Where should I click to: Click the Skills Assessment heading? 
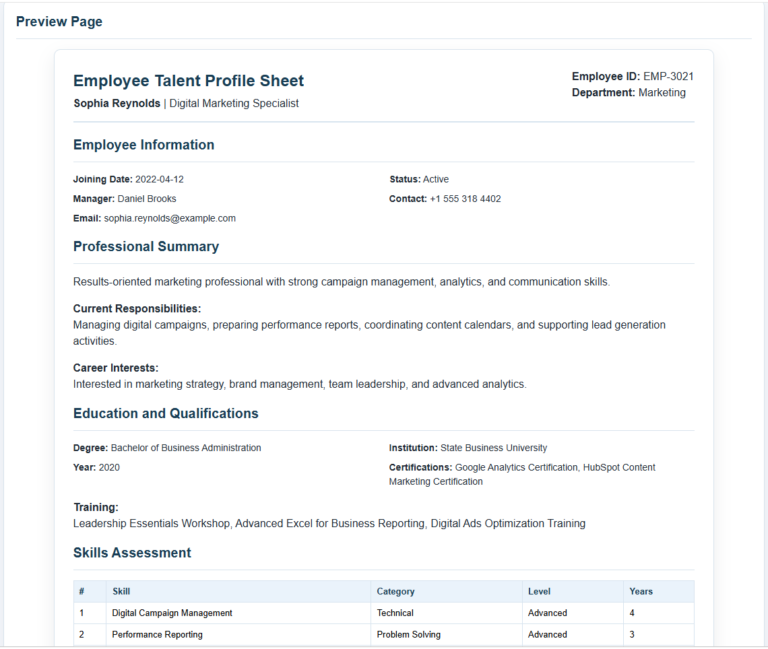(x=132, y=553)
